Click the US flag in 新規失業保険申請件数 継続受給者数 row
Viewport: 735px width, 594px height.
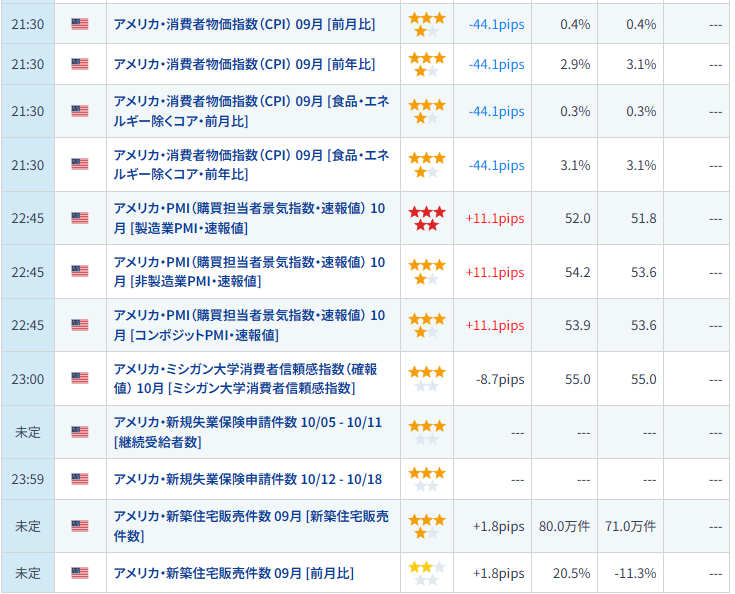click(x=80, y=432)
